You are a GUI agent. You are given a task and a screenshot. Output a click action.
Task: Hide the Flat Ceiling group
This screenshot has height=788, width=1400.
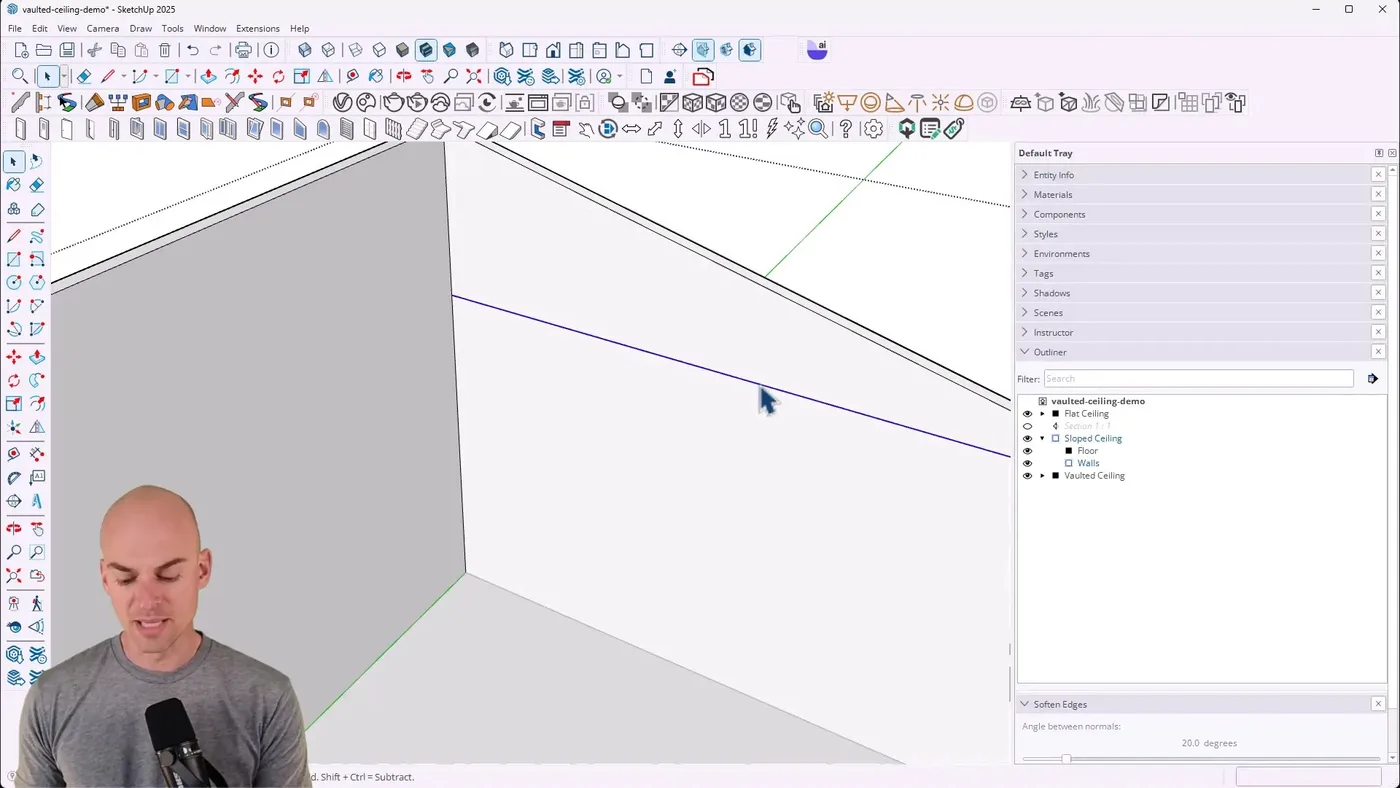tap(1027, 414)
